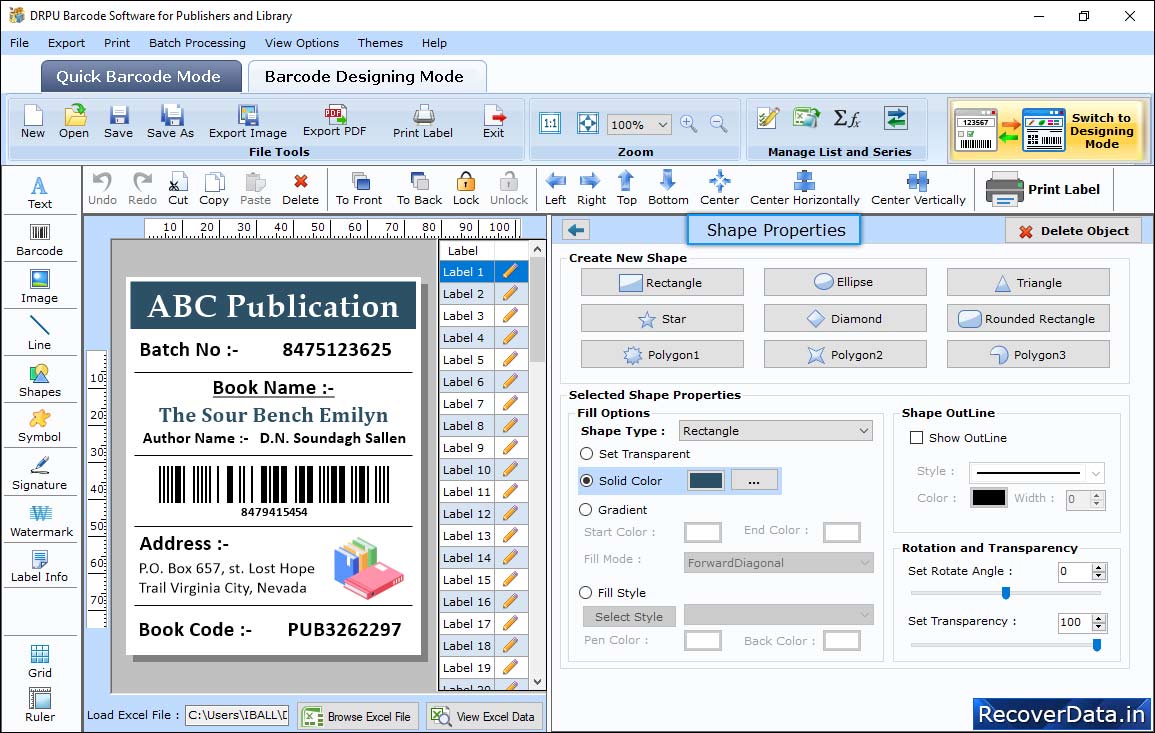Click the Open file icon

[74, 122]
